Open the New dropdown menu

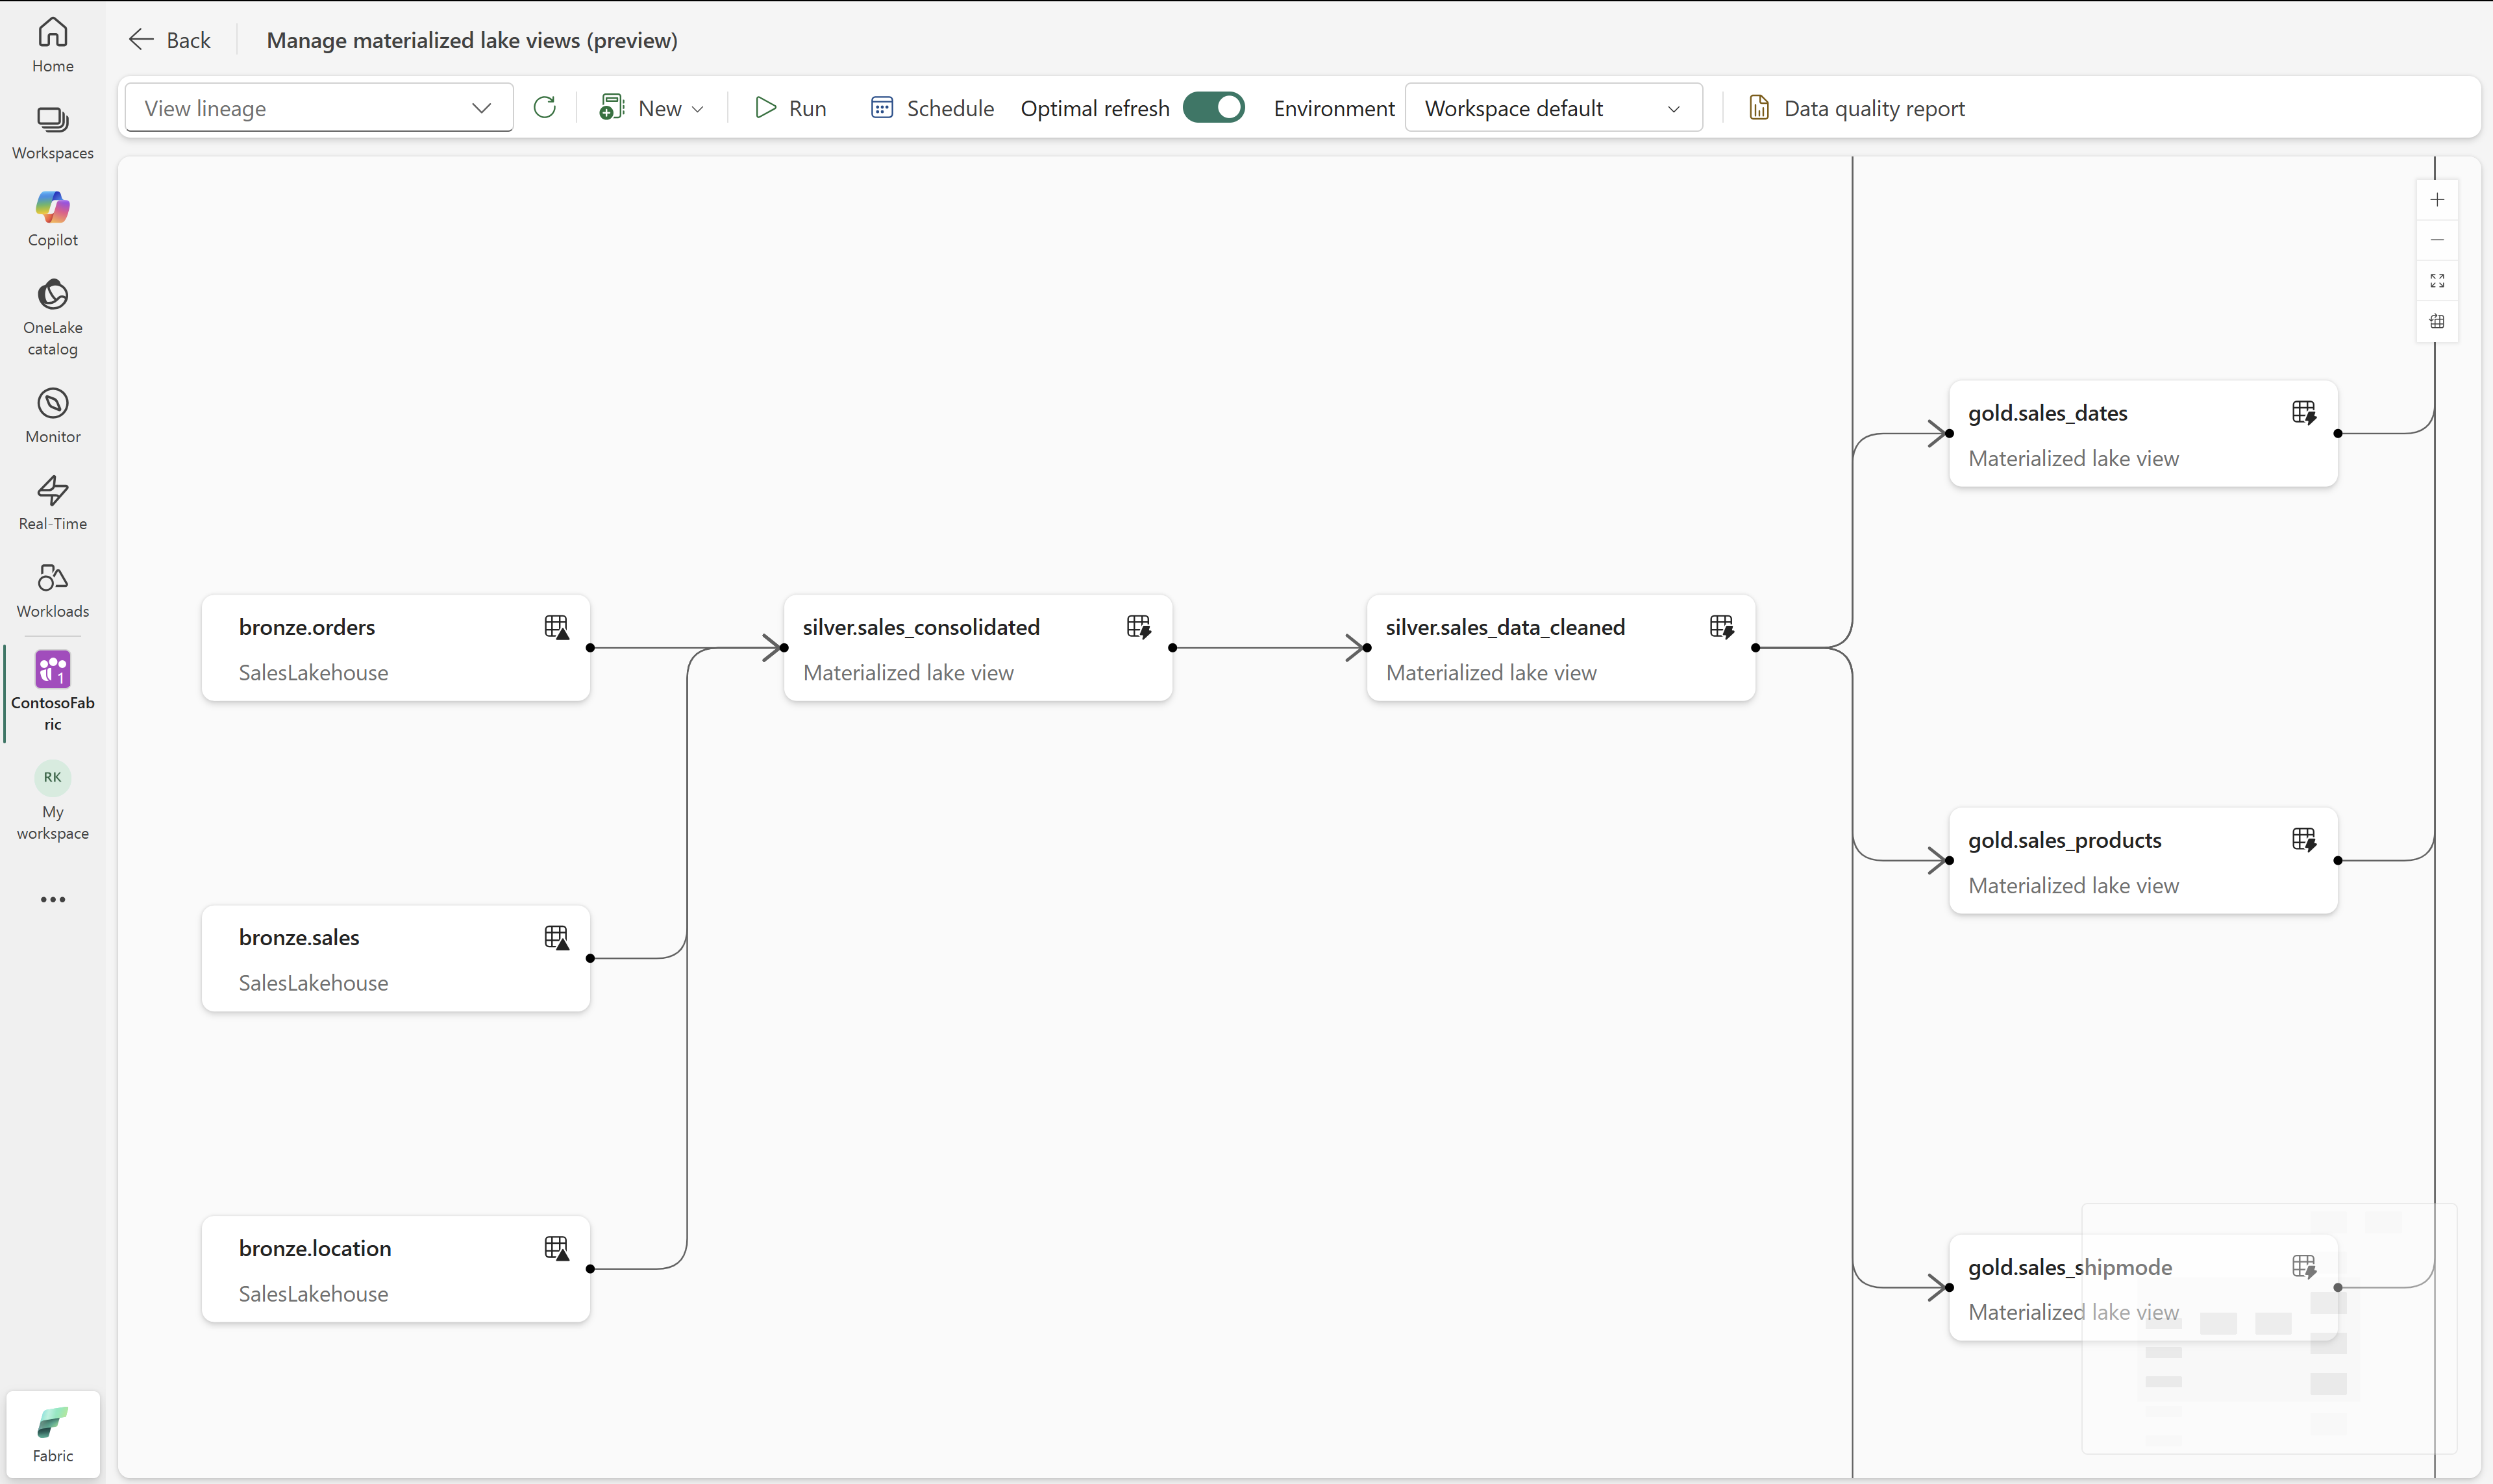(x=652, y=108)
